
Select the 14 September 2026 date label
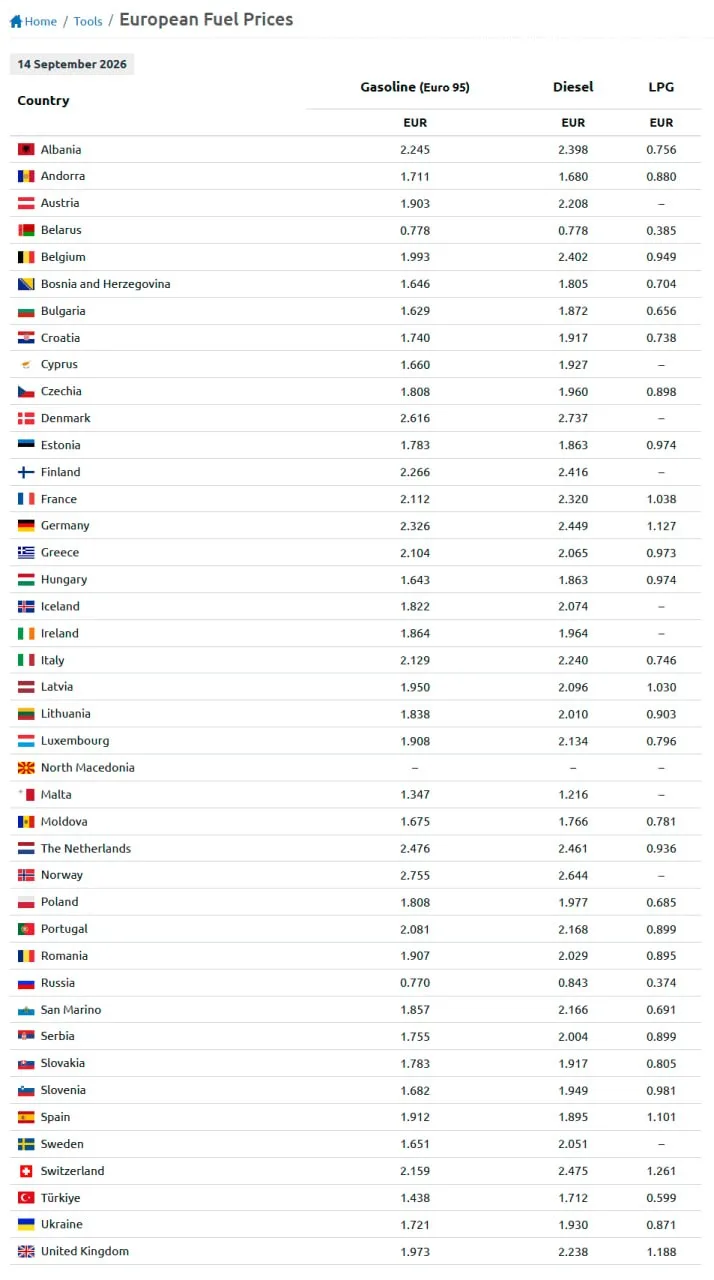(x=72, y=64)
